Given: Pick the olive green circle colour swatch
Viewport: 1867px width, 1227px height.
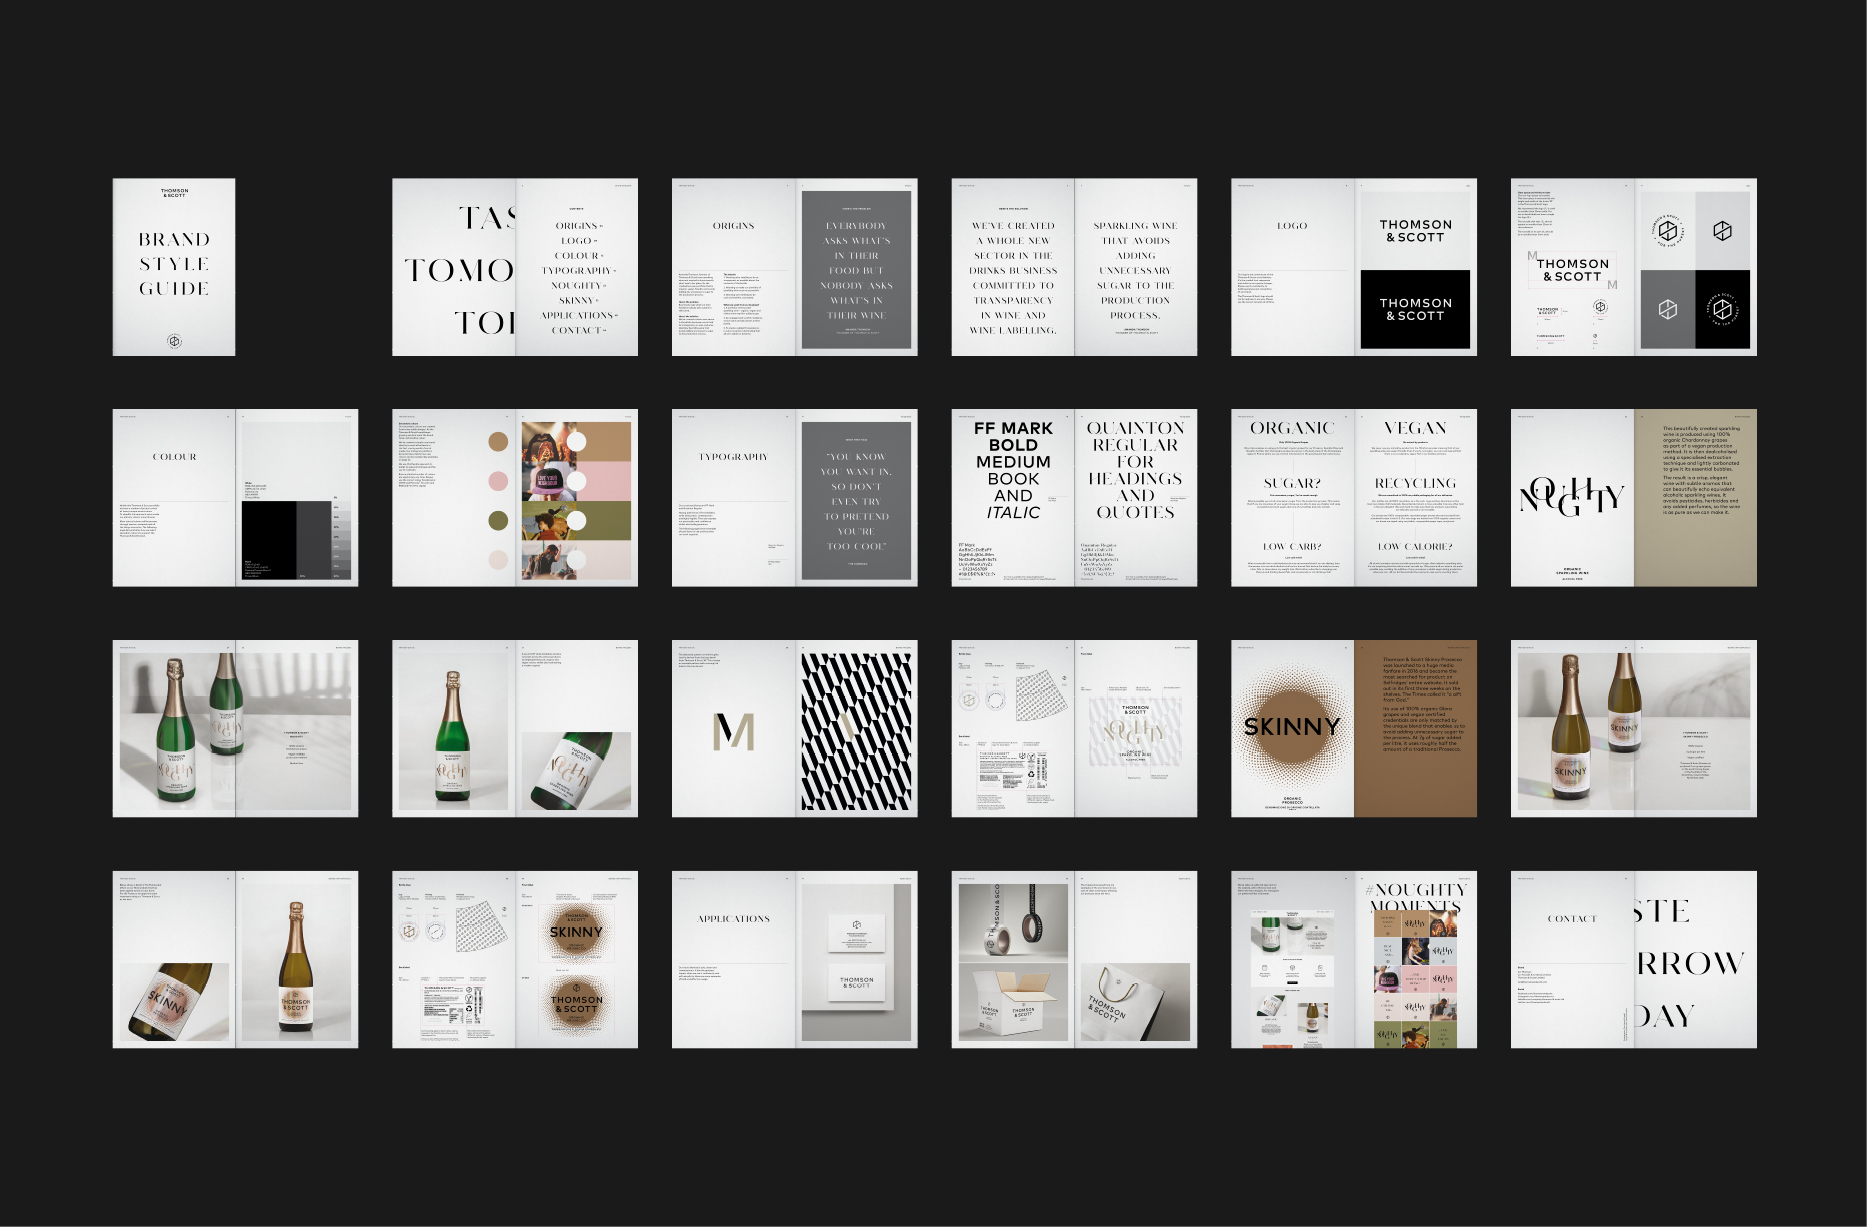Looking at the screenshot, I should (x=498, y=520).
